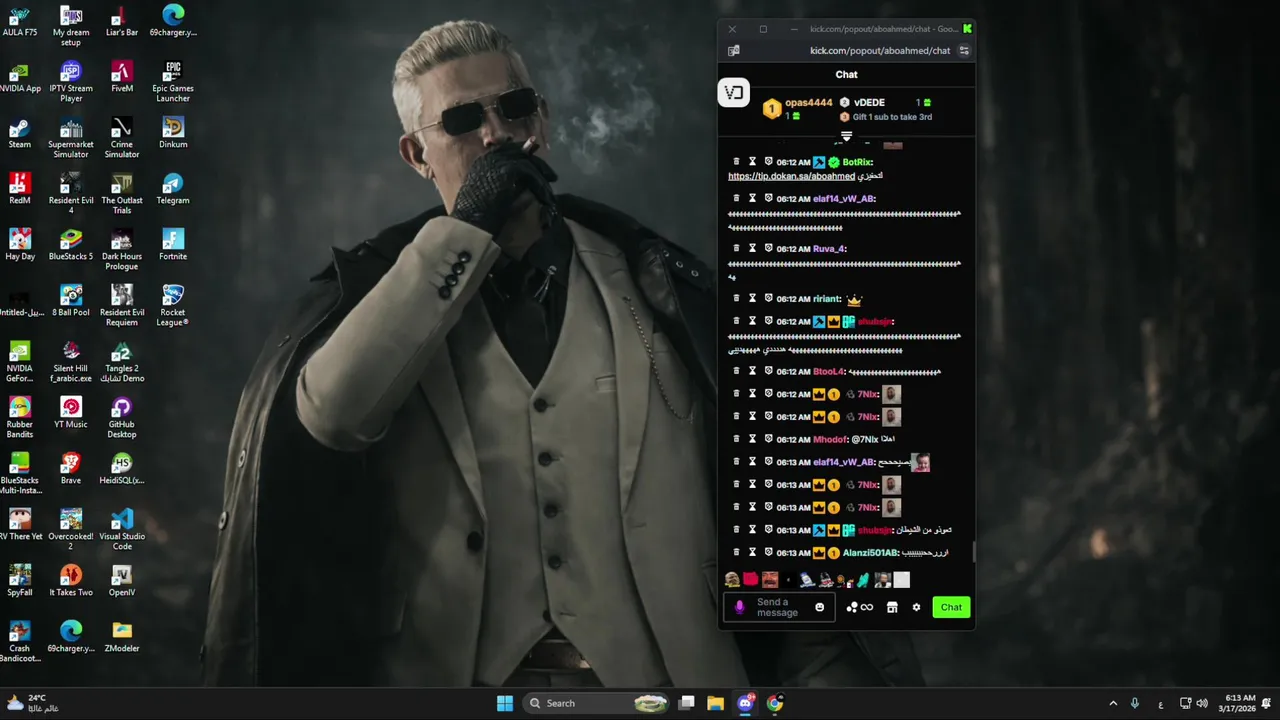
Task: Open the weather widget showing 24°C
Action: tap(32, 703)
